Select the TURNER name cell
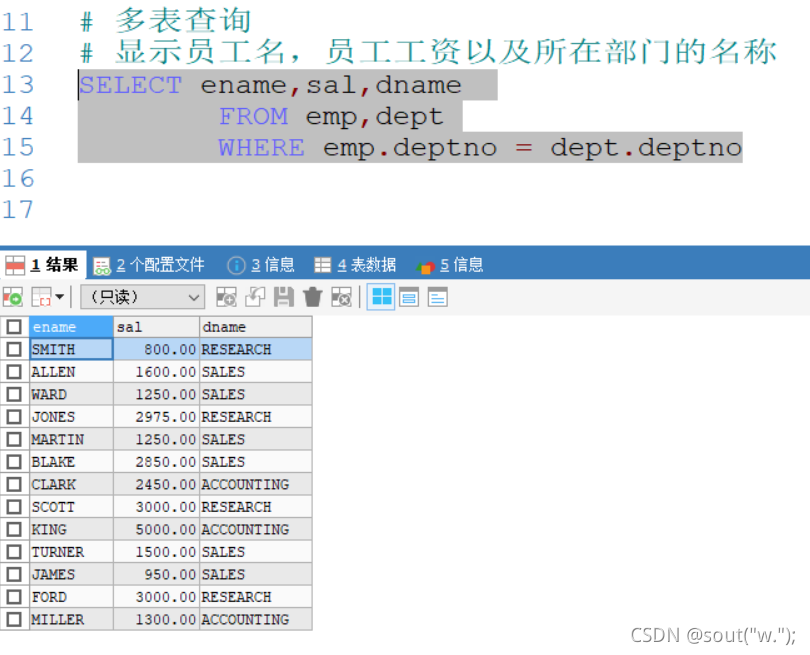This screenshot has width=810, height=655. 71,552
